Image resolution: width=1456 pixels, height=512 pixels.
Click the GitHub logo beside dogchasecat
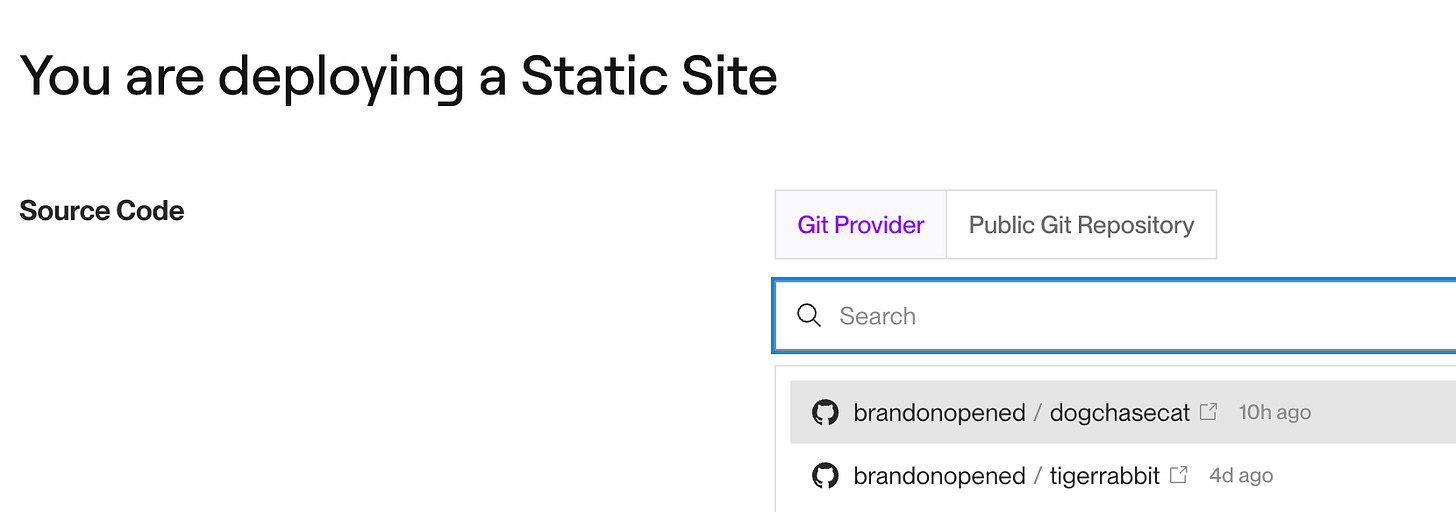825,412
